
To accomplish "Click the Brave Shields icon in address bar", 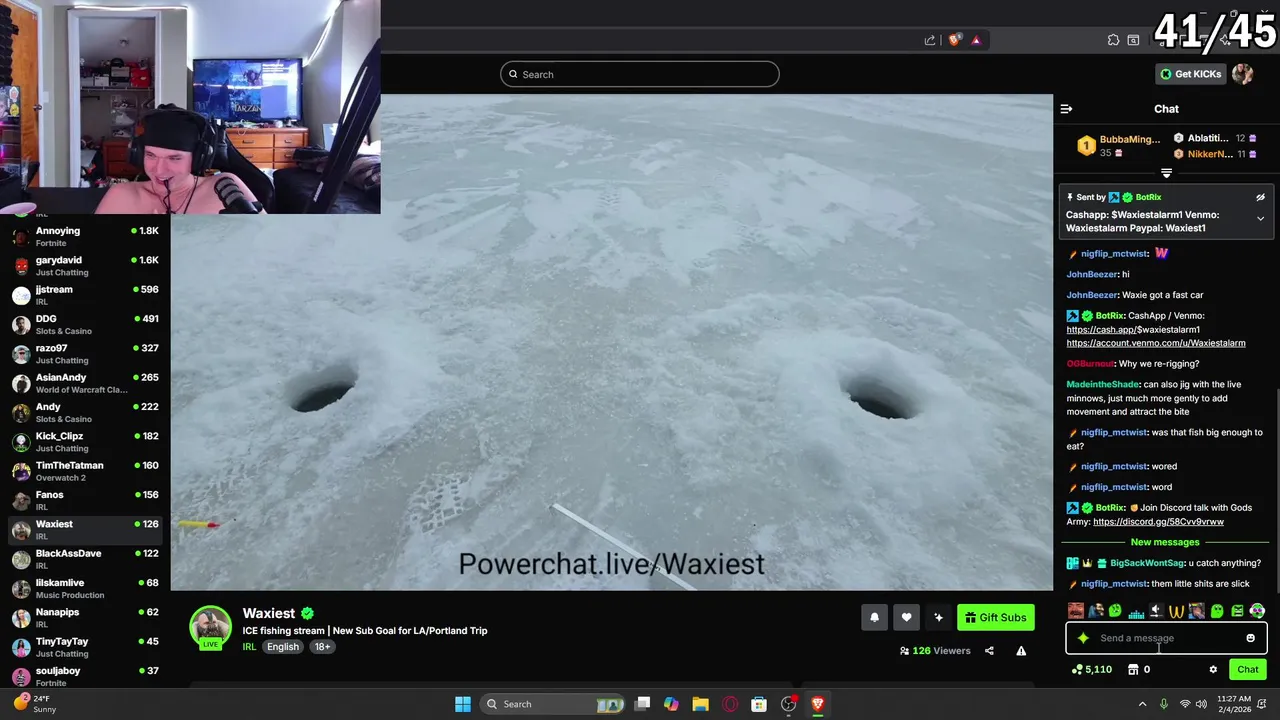I will click(955, 40).
